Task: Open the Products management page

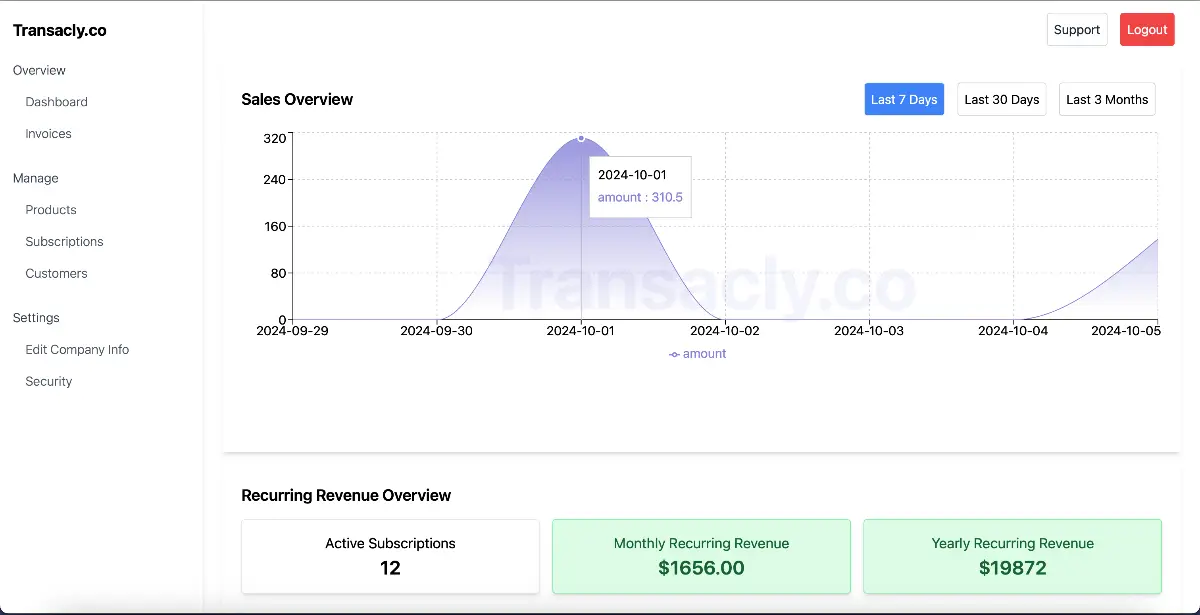Action: click(x=51, y=210)
